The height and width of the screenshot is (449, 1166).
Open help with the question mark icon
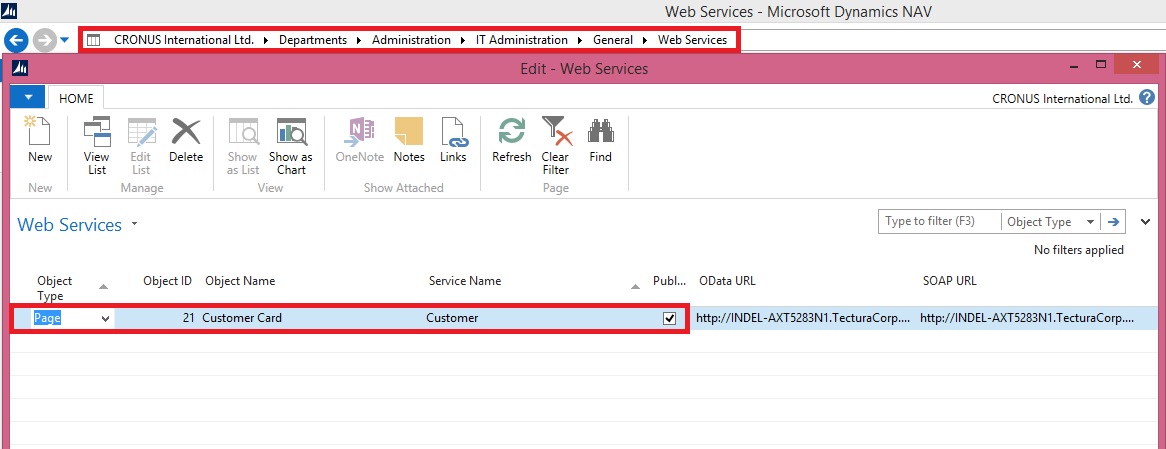(x=1147, y=97)
